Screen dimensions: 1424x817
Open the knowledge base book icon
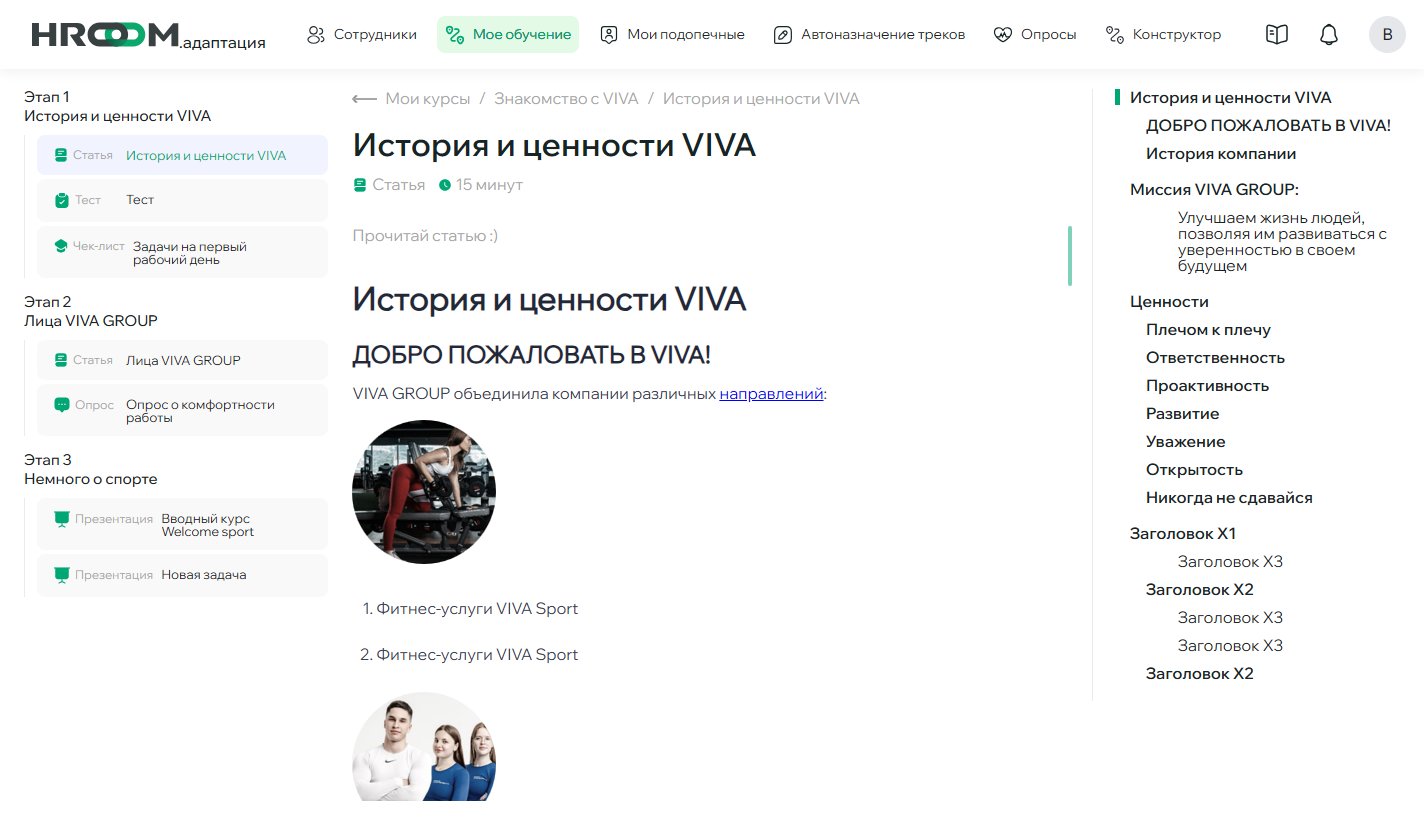tap(1276, 35)
